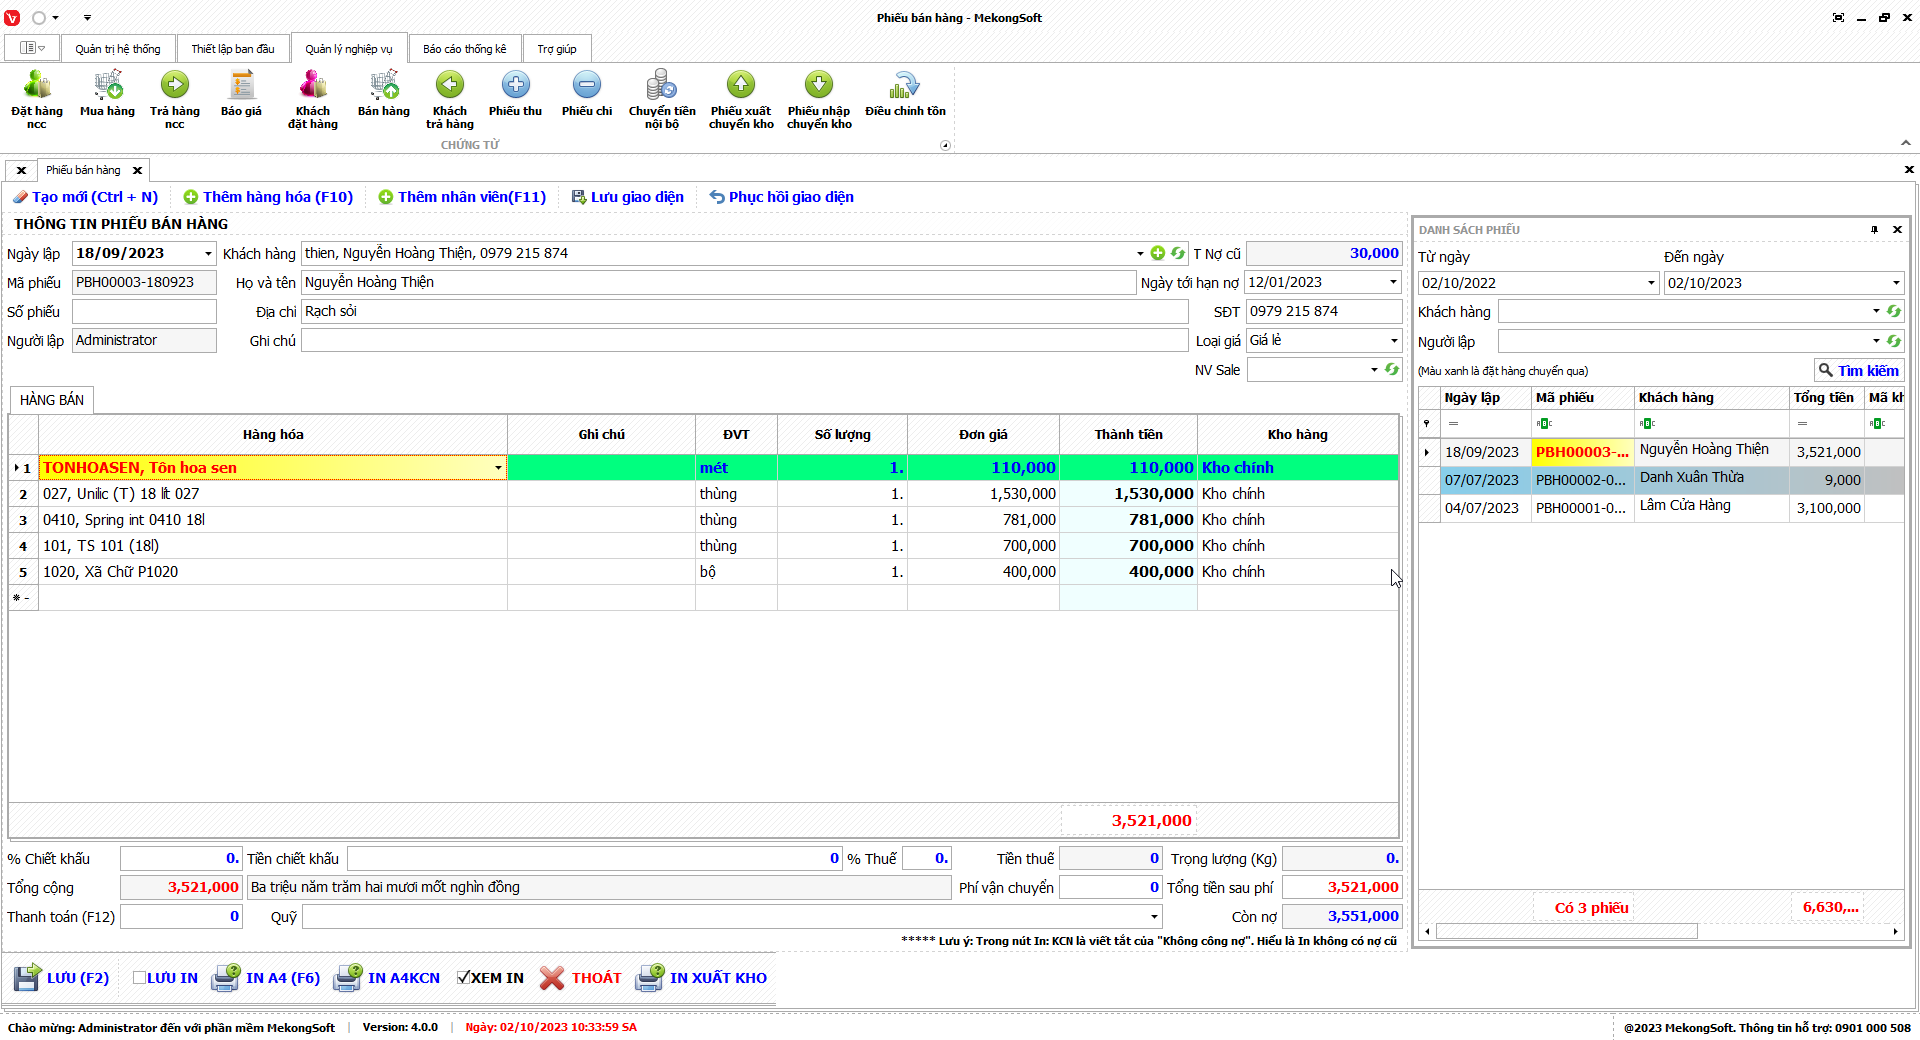Click green add customer plus icon
This screenshot has height=1040, width=1920.
[x=1158, y=254]
